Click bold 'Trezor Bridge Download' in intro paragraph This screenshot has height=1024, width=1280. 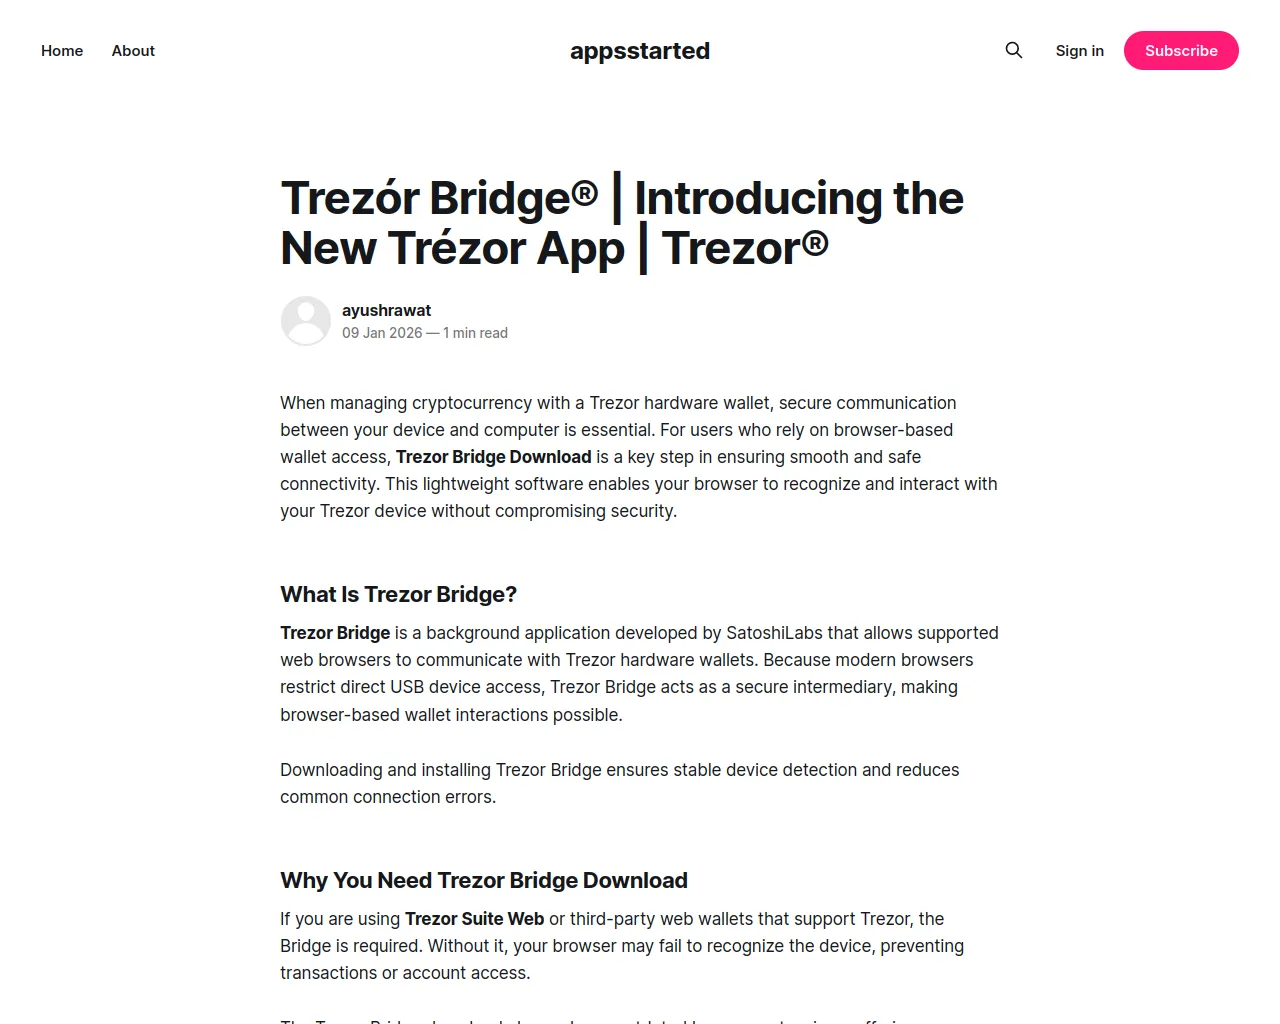tap(494, 457)
